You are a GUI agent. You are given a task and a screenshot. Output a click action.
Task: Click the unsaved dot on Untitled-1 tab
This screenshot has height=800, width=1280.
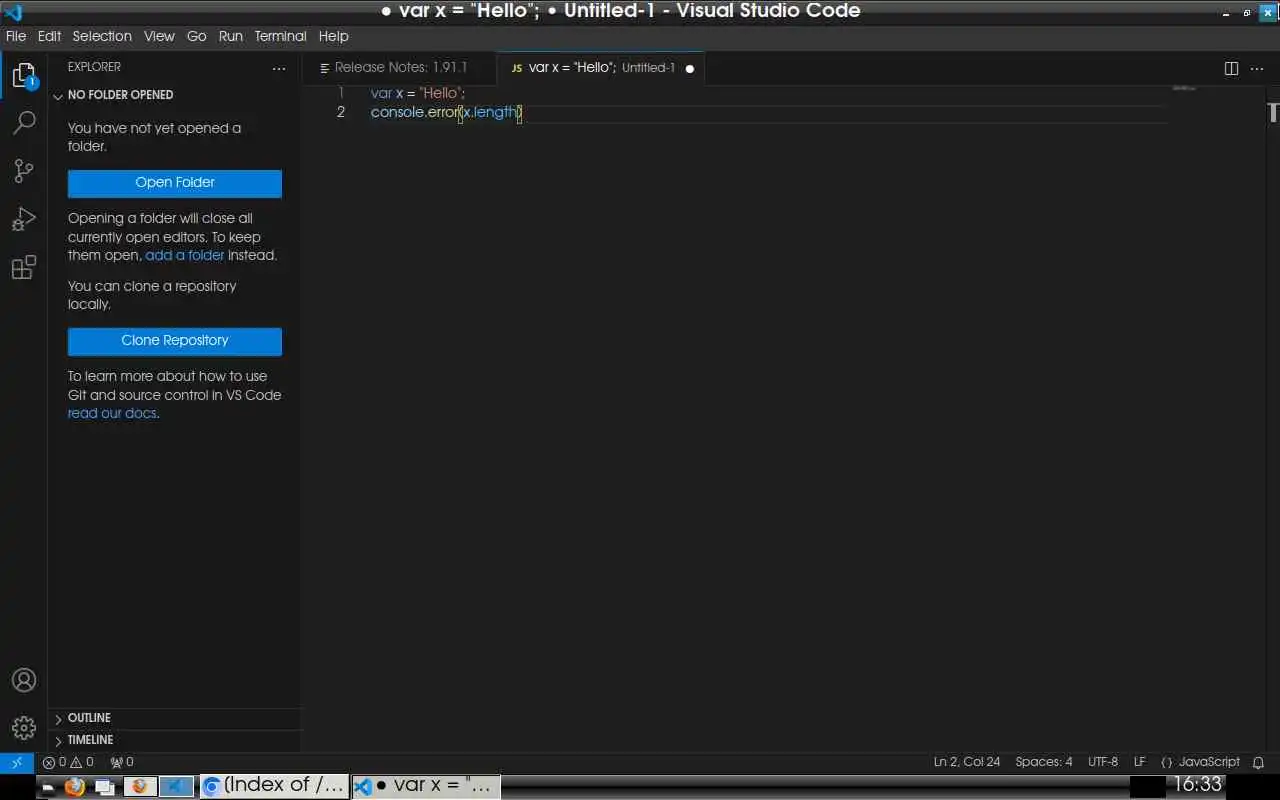[689, 68]
